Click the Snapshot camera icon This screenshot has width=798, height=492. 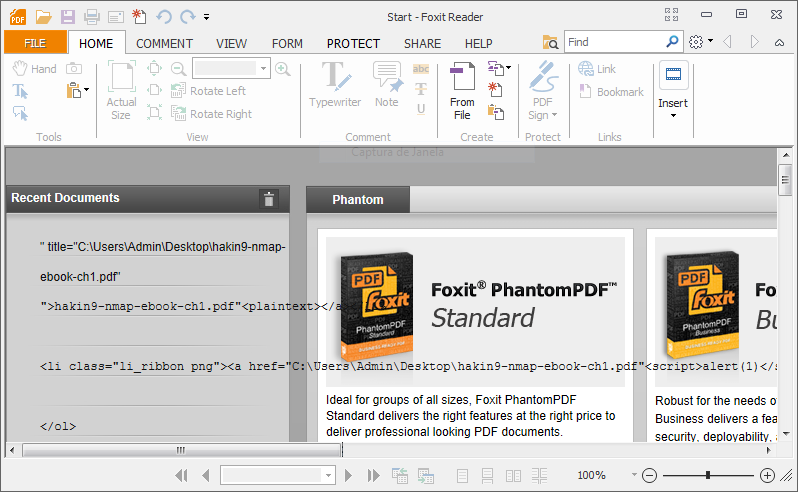coord(74,68)
